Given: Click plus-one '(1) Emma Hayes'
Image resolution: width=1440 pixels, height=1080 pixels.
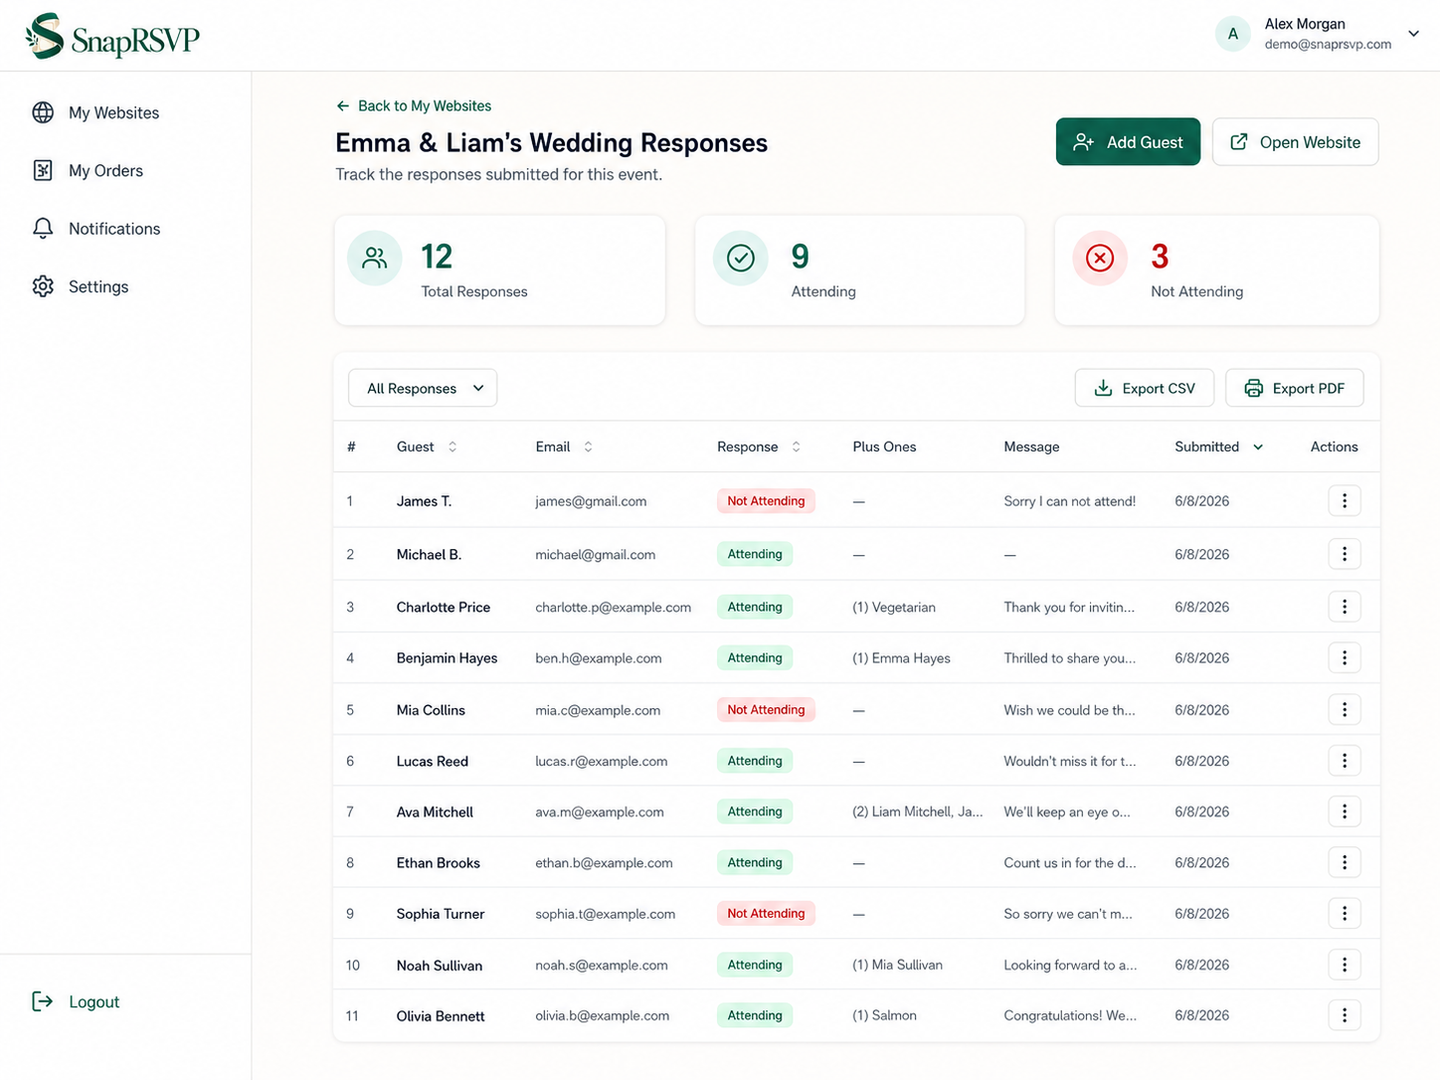Looking at the screenshot, I should coord(901,658).
